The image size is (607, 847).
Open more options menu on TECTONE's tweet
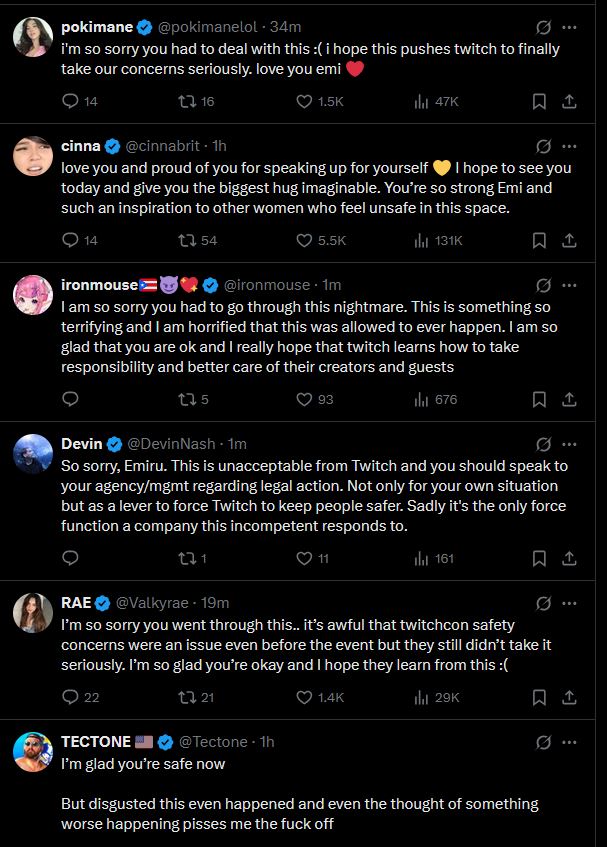point(570,742)
